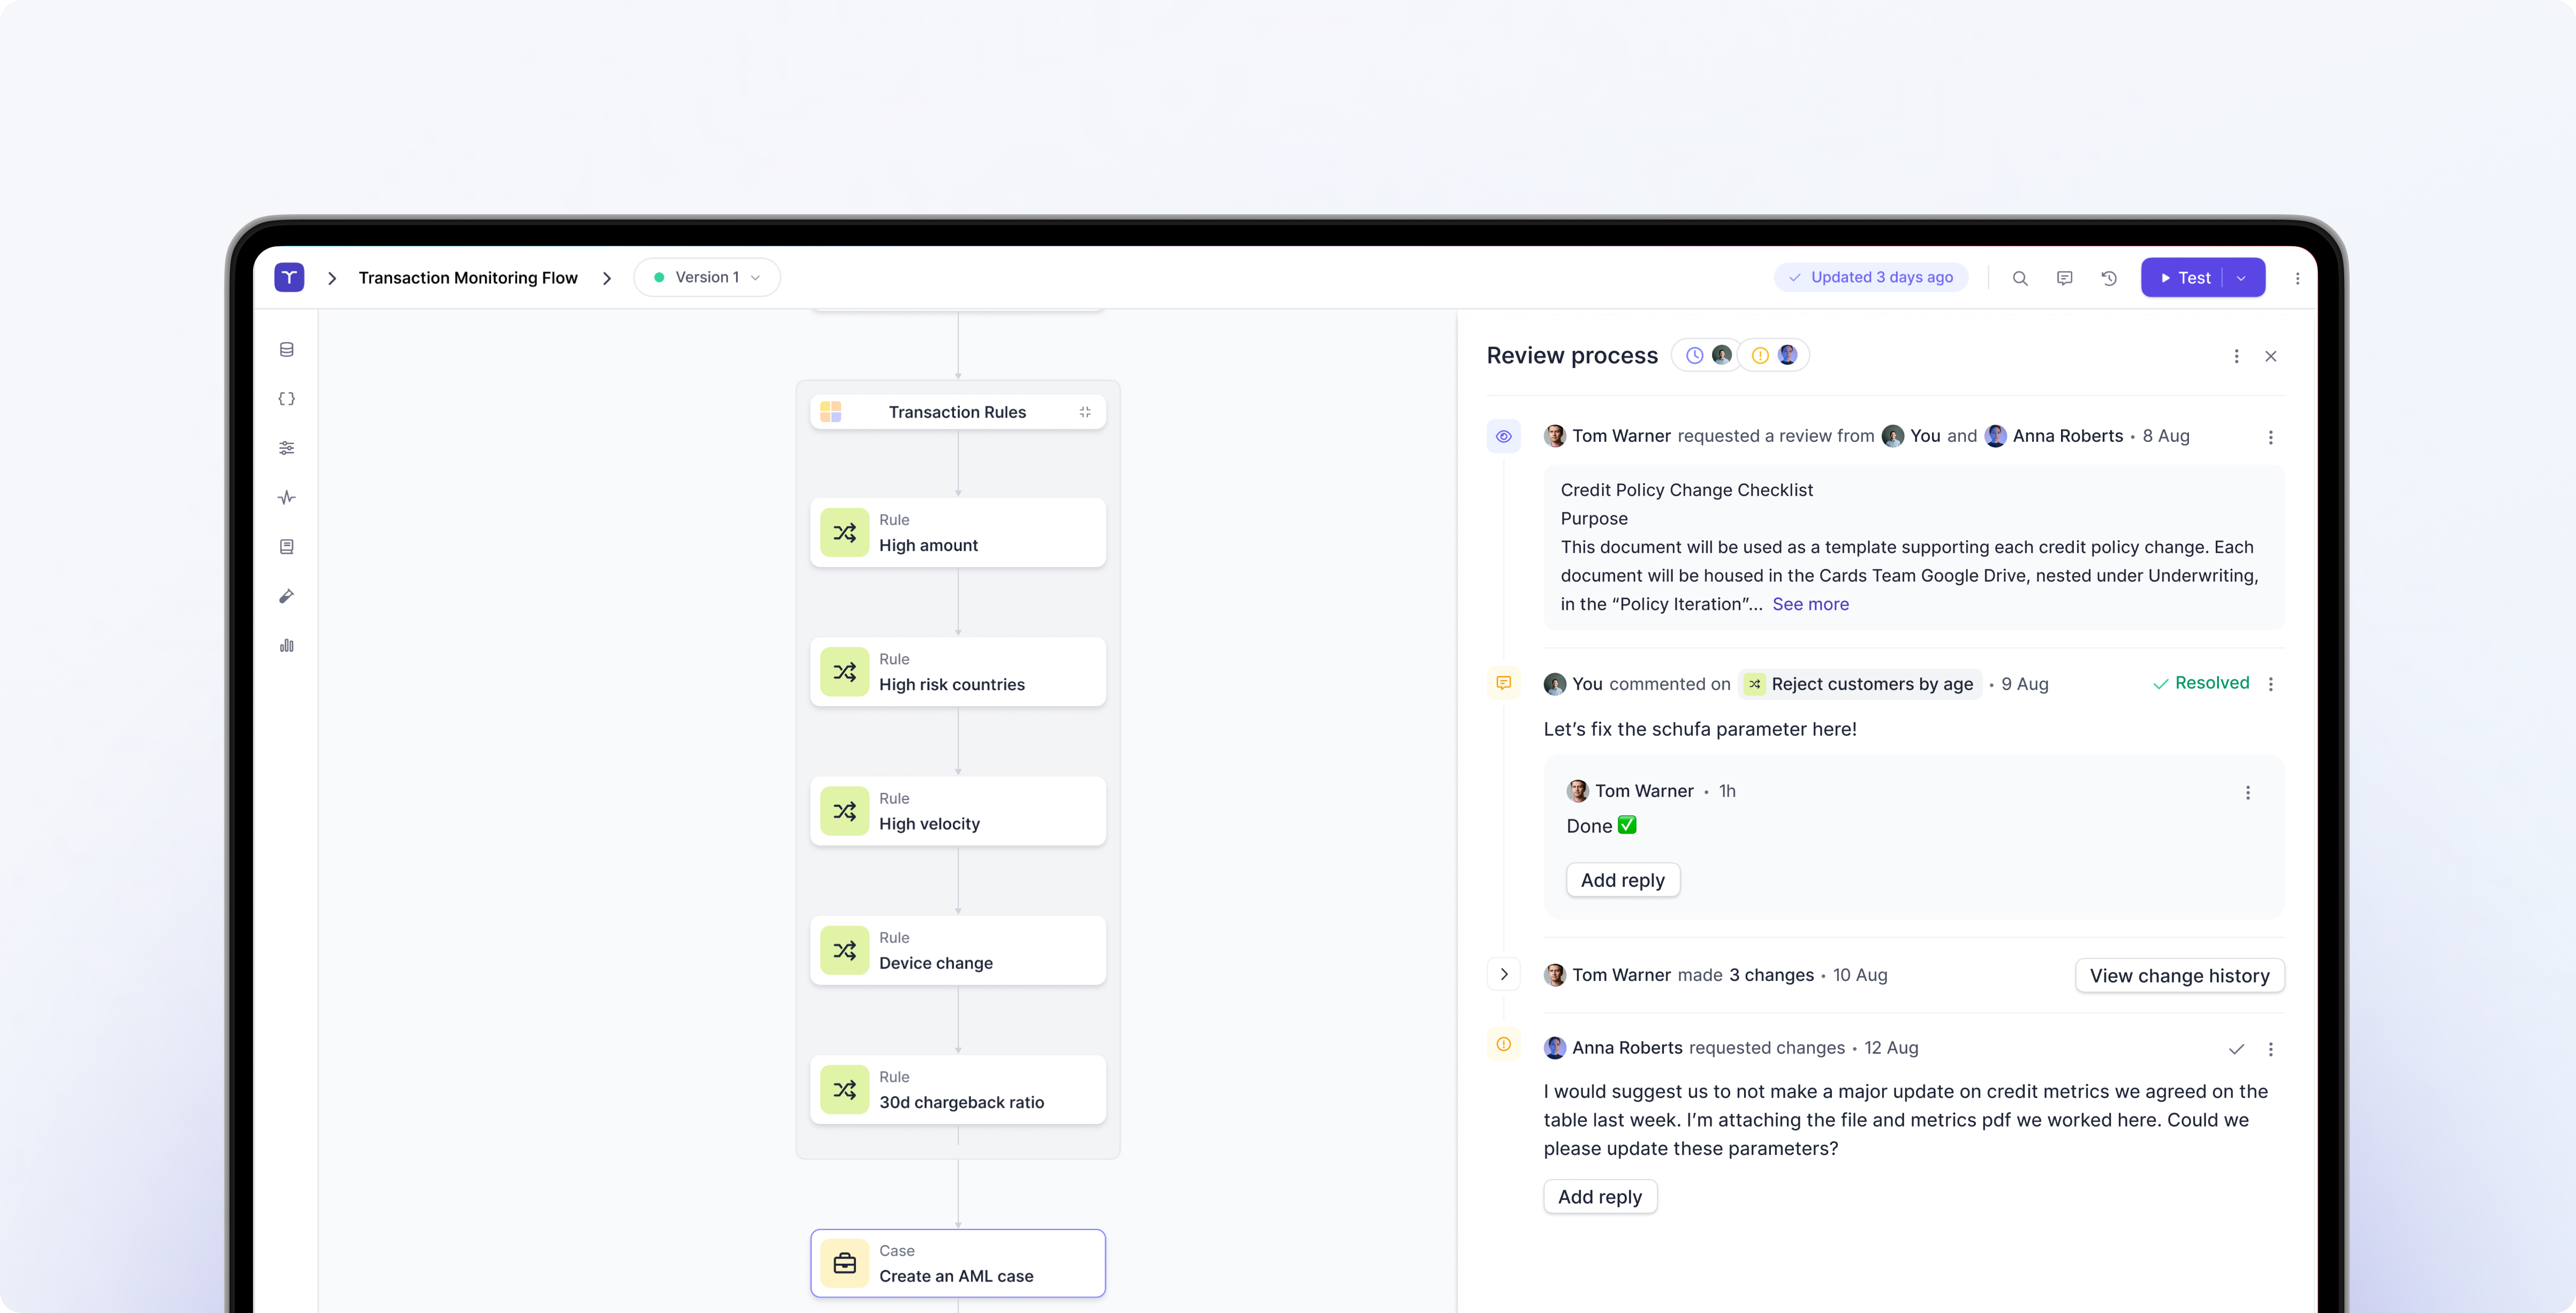2576x1313 pixels.
Task: Select the Create an AML case node
Action: pos(957,1263)
